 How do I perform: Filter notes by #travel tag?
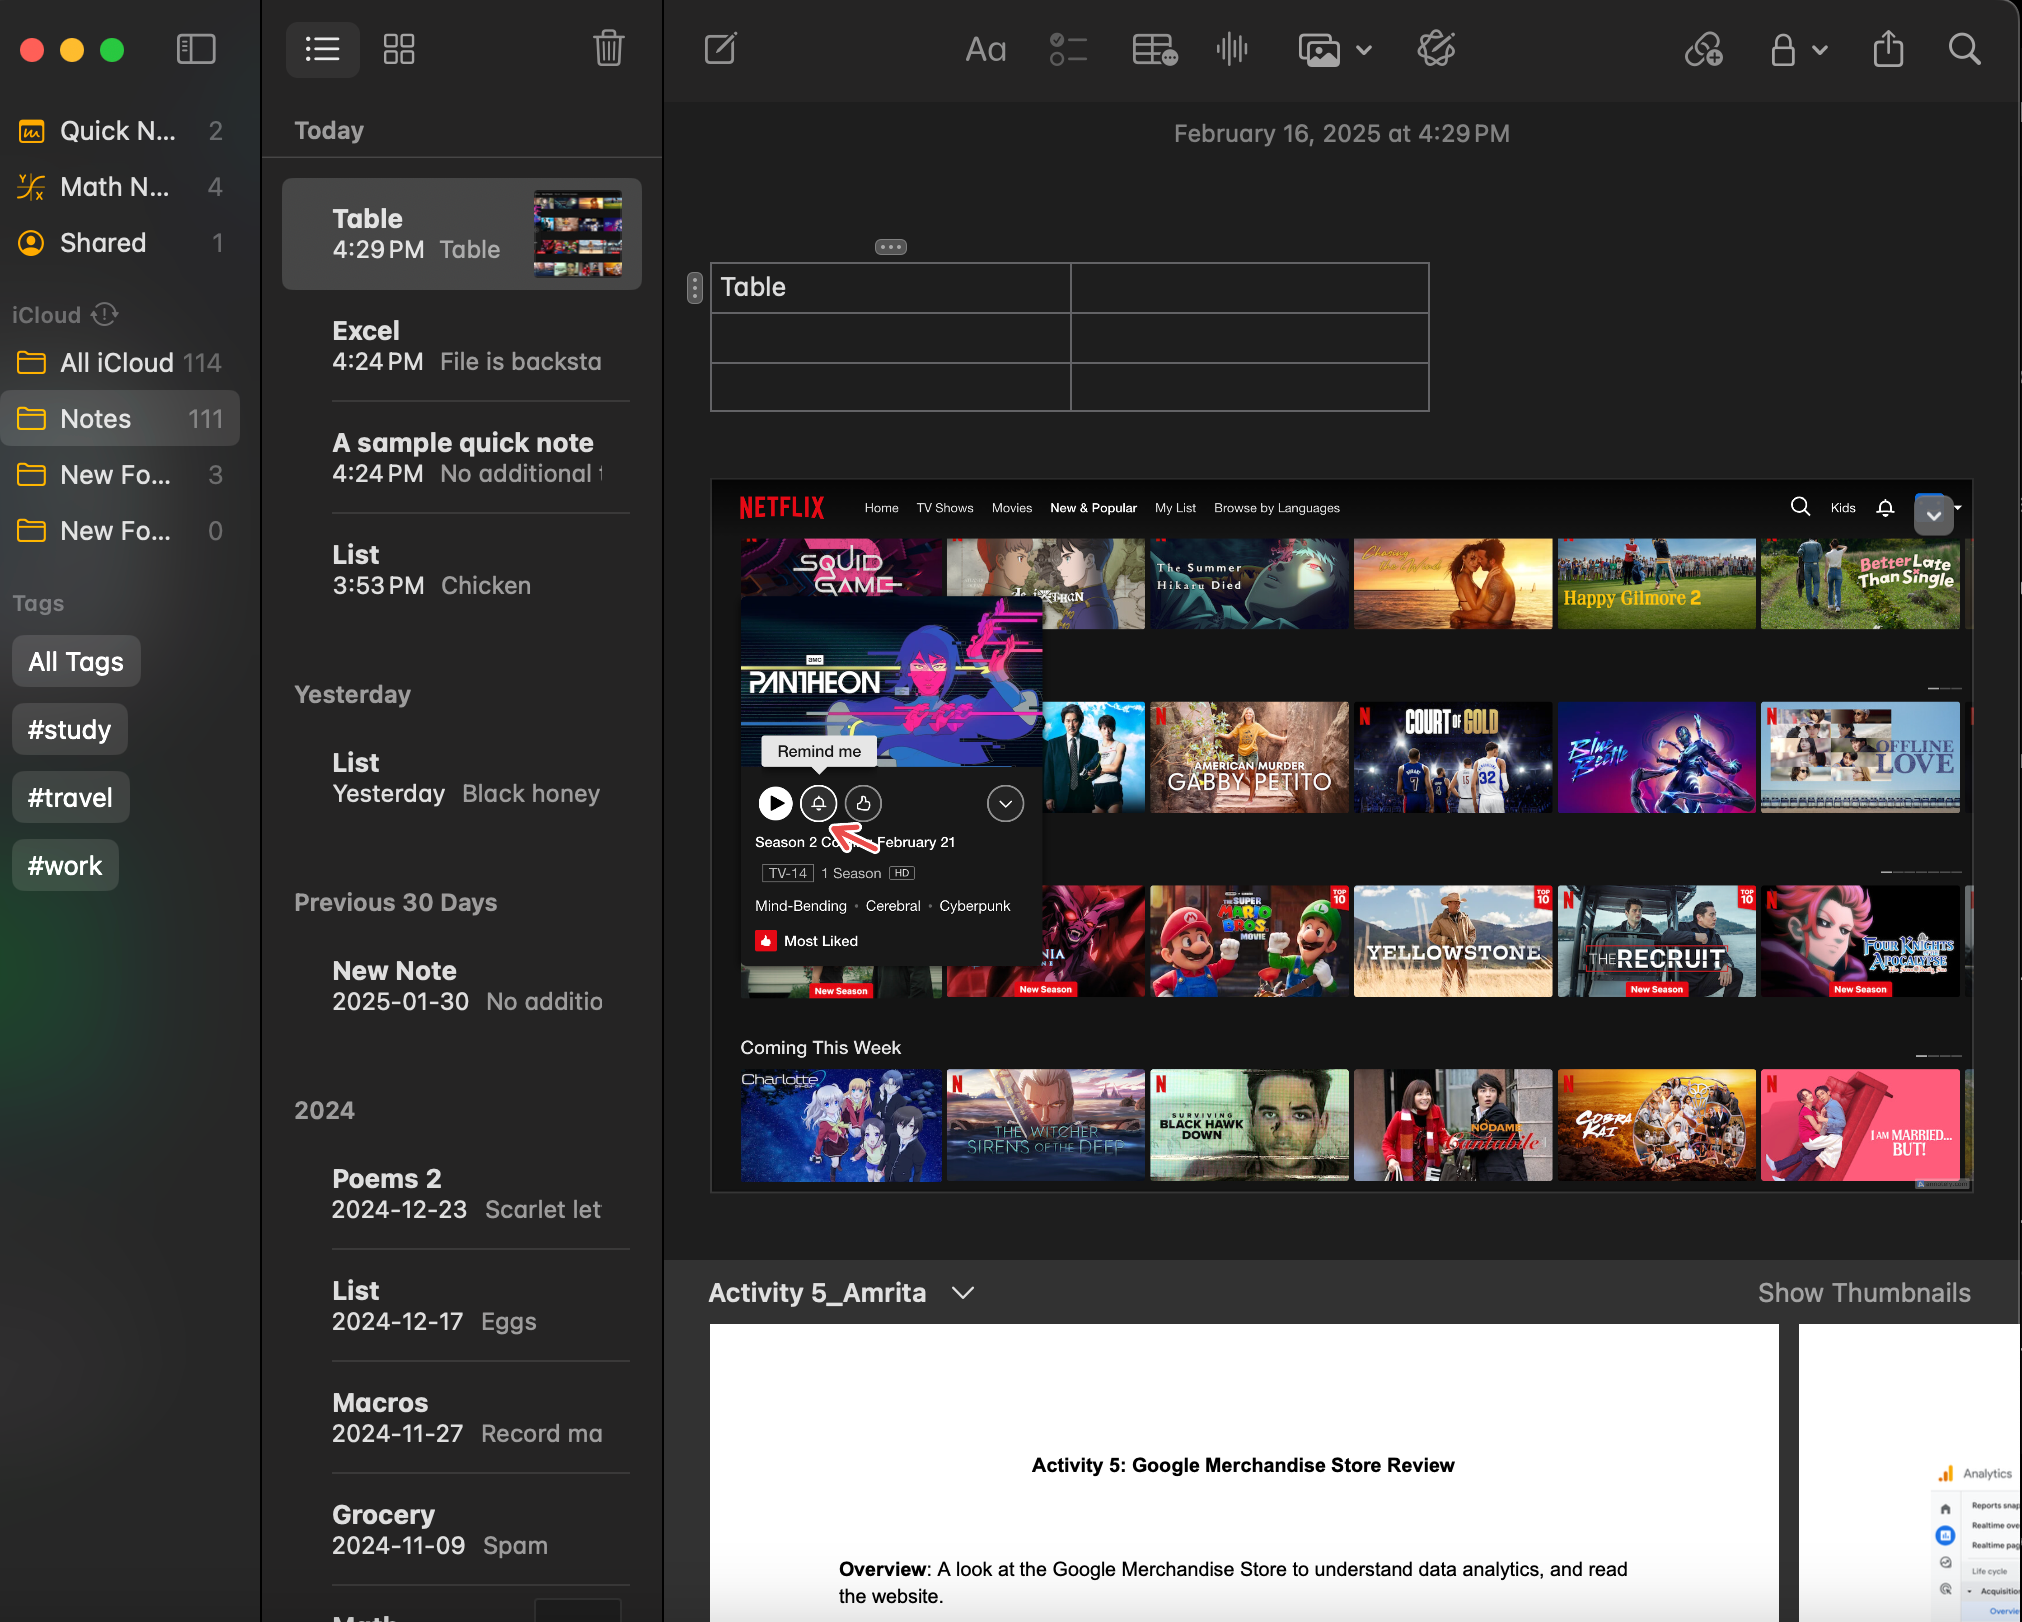70,797
